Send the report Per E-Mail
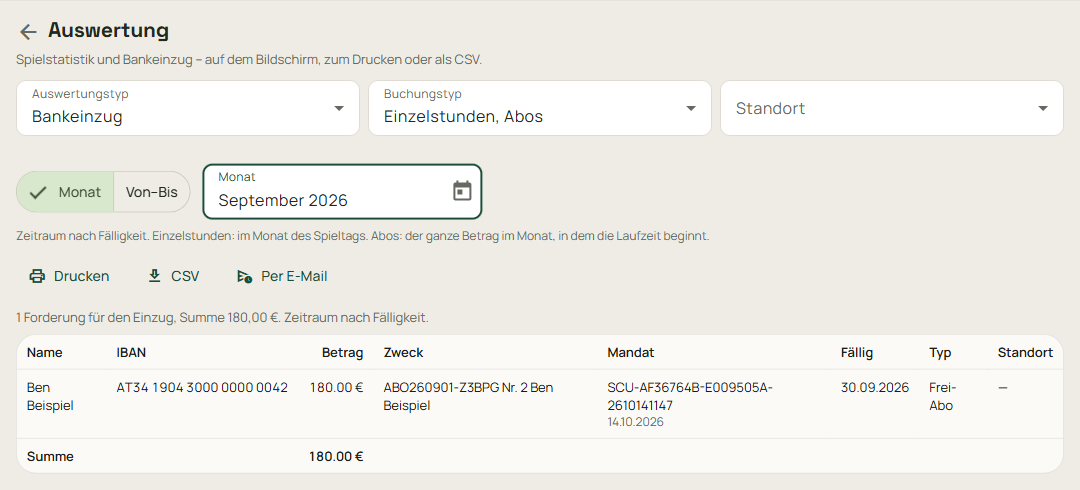Image resolution: width=1080 pixels, height=490 pixels. click(x=282, y=276)
